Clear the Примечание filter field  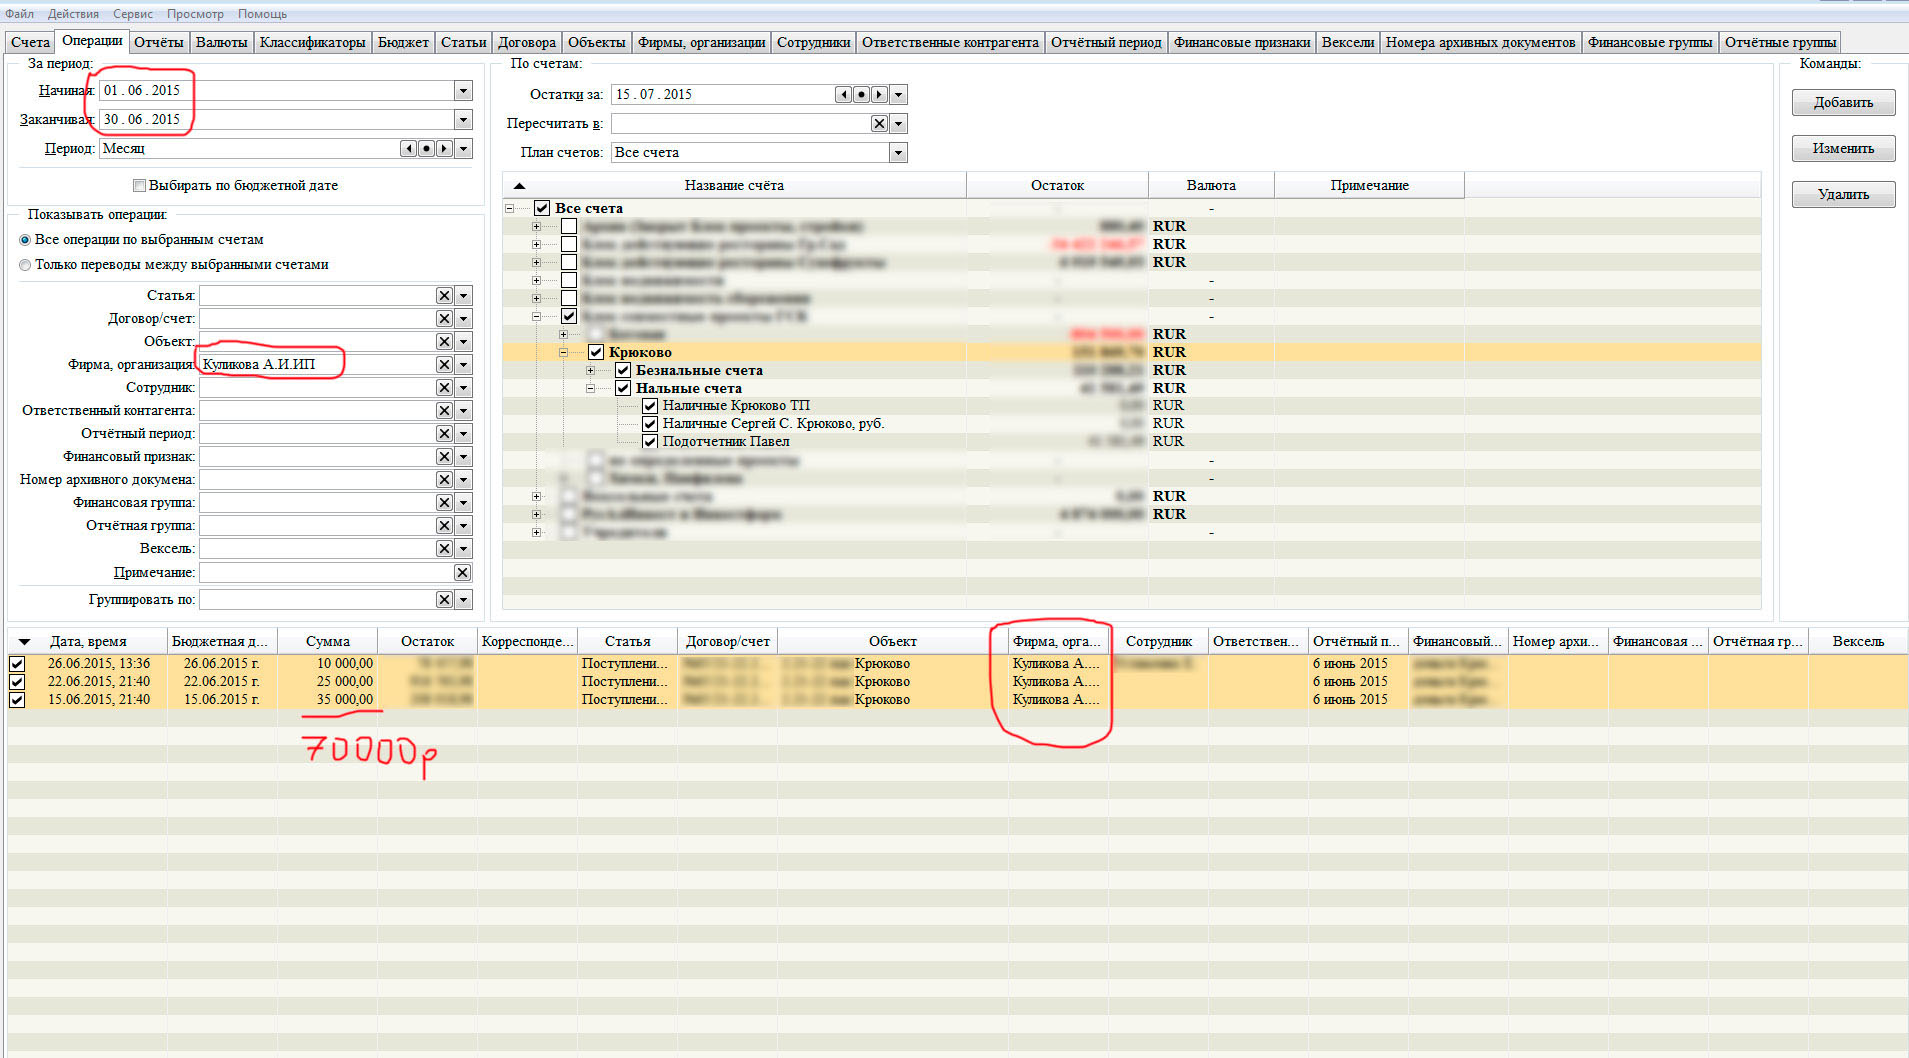tap(462, 573)
